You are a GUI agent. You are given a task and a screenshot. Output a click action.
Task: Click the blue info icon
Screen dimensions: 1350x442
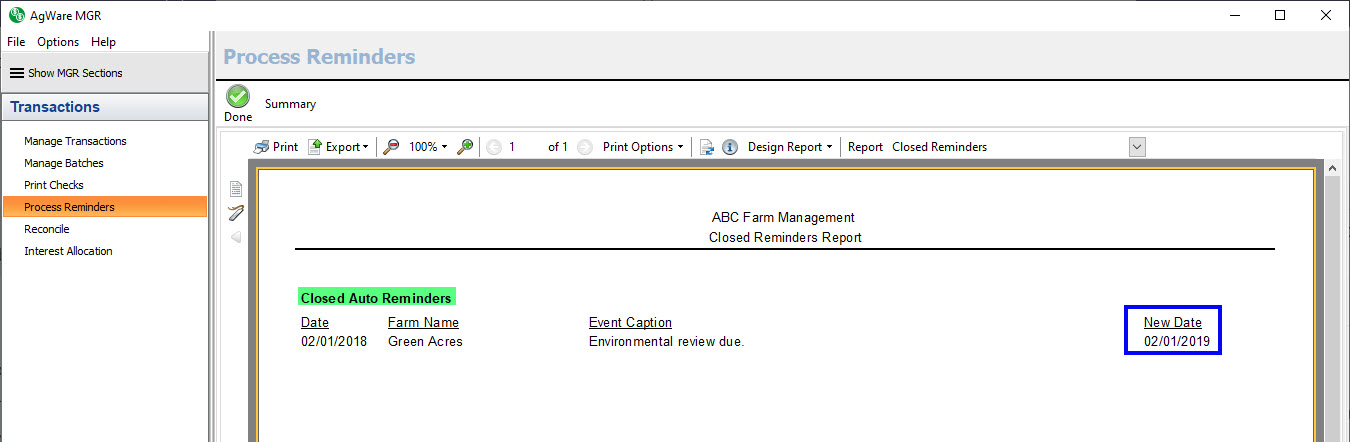click(730, 147)
